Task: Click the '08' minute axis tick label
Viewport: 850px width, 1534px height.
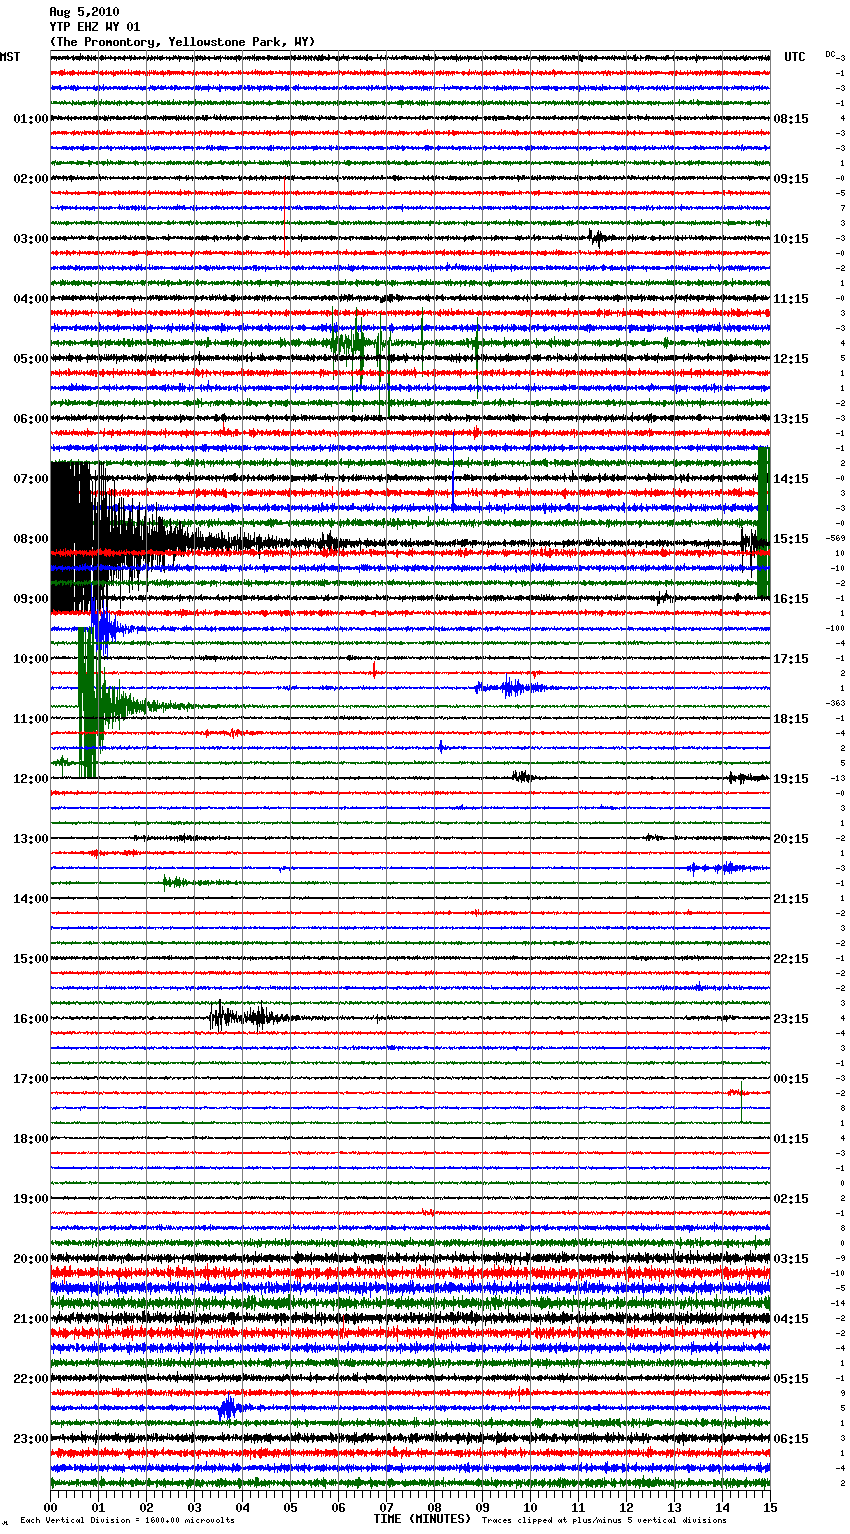Action: pos(434,1506)
